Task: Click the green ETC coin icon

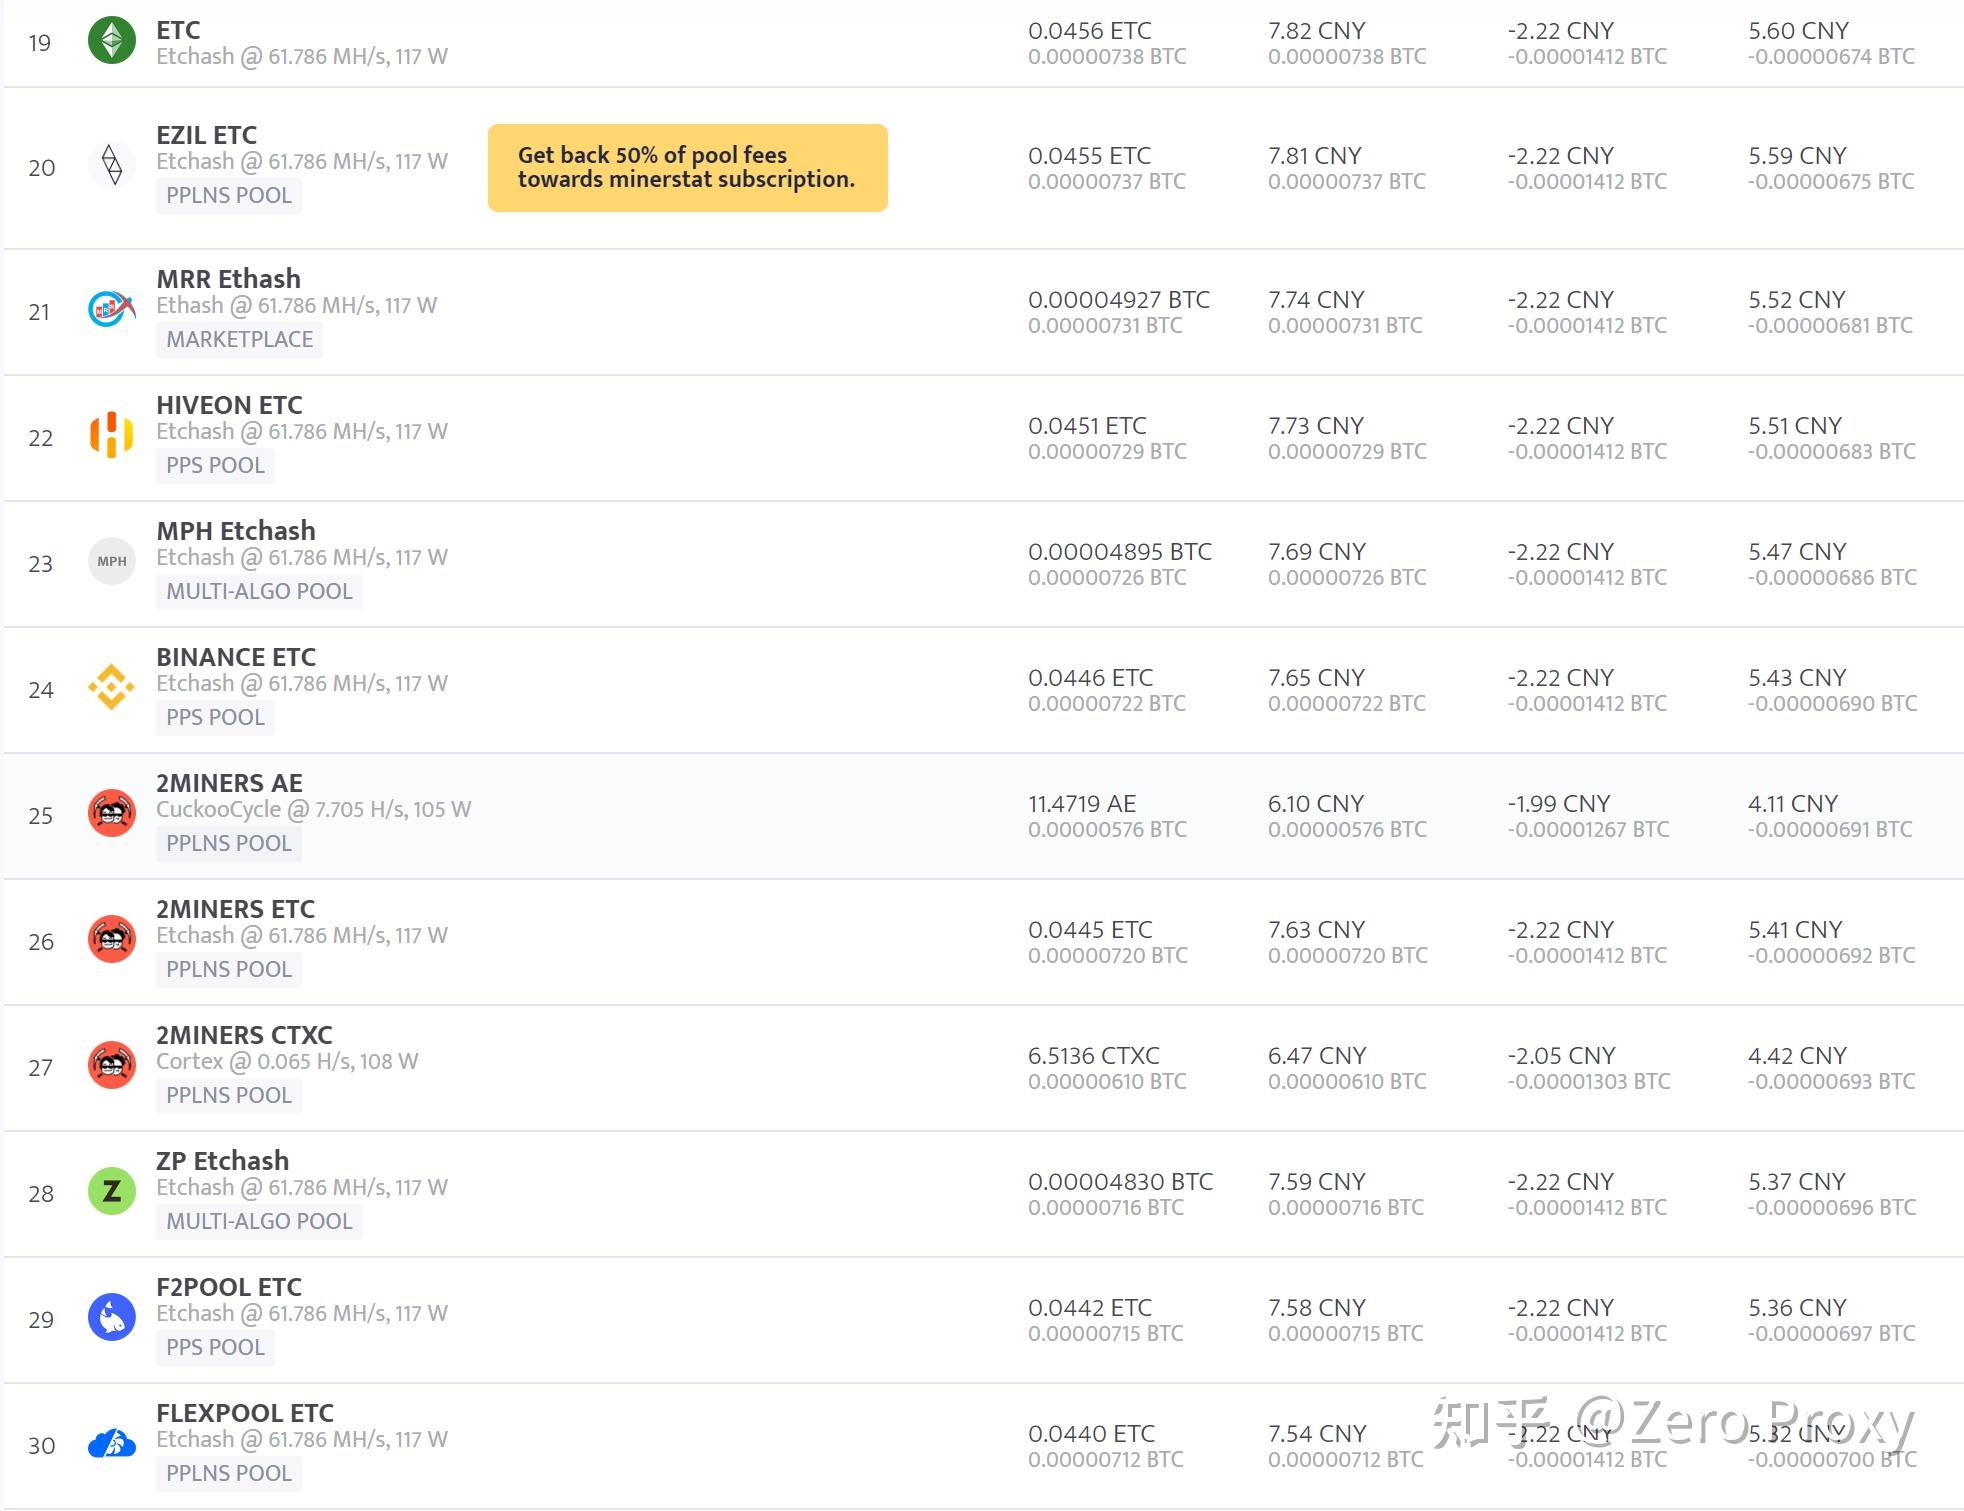Action: point(112,41)
